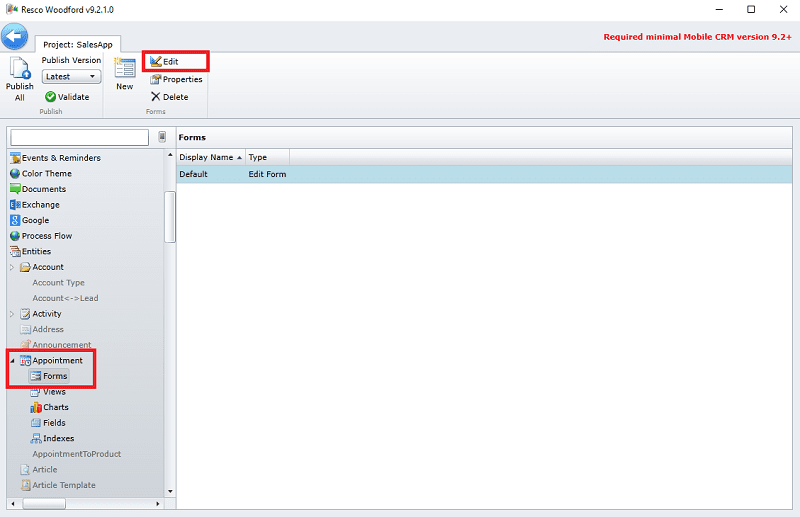Click the Validate green checkmark button
This screenshot has width=800, height=517.
click(67, 96)
